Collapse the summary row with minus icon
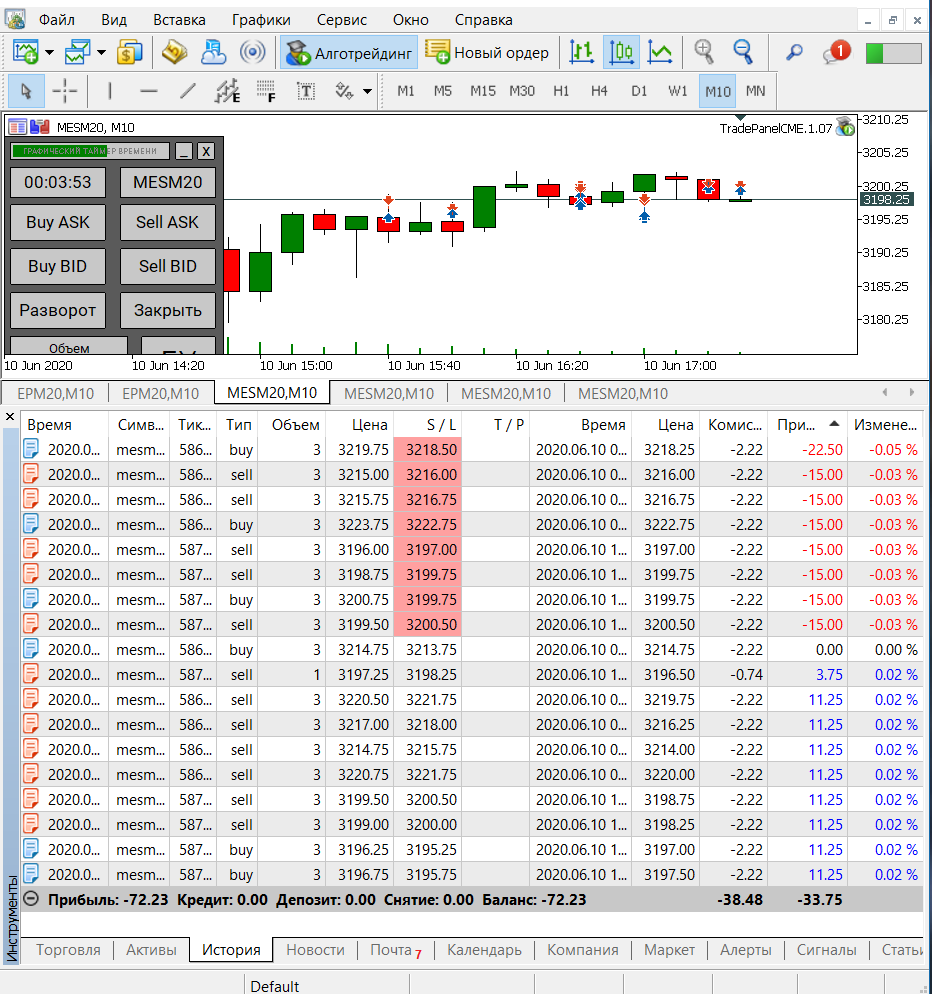The width and height of the screenshot is (932, 994). click(x=31, y=900)
